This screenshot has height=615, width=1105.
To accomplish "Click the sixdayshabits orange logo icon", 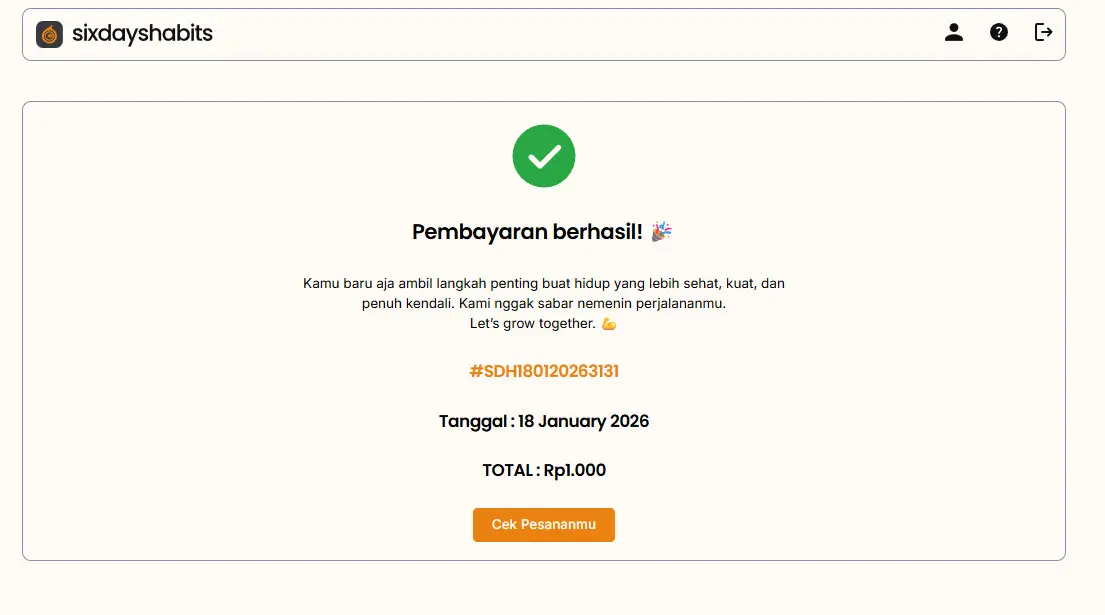I will coord(49,34).
